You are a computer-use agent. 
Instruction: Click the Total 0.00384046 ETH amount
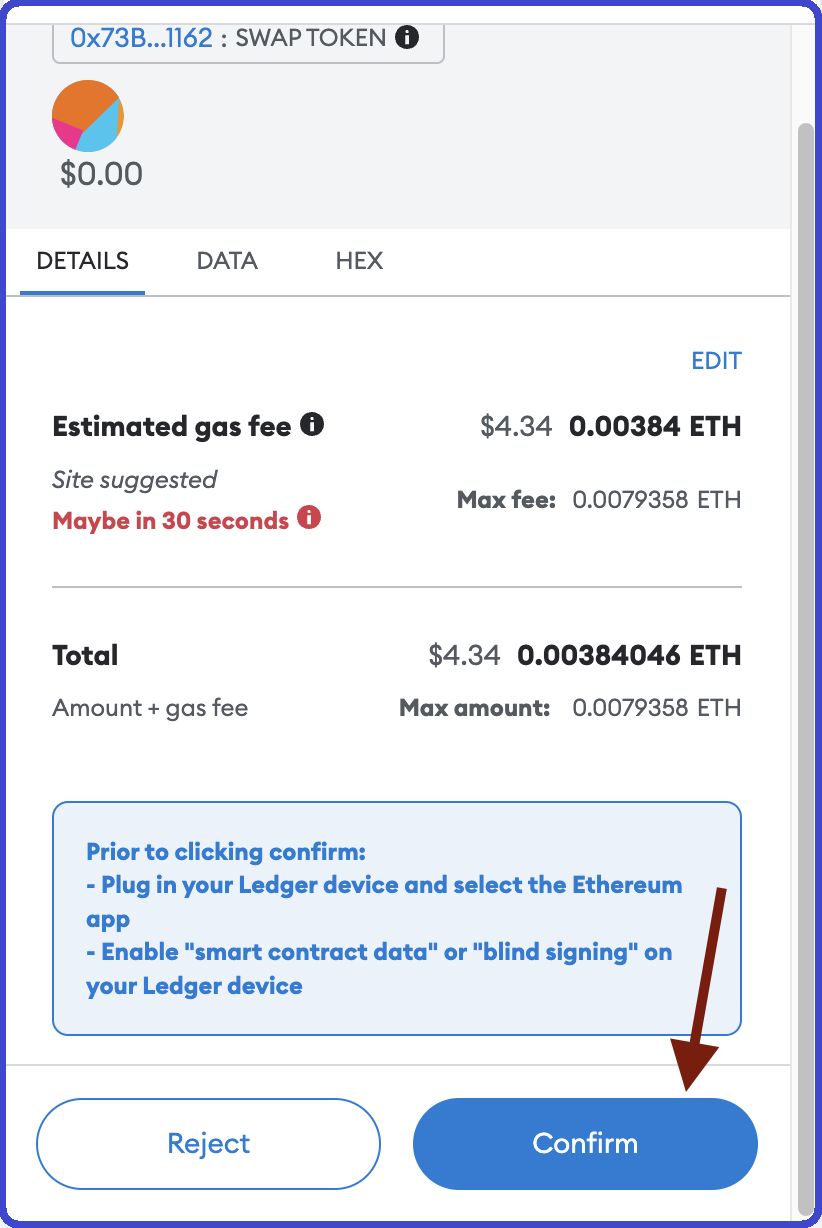629,656
